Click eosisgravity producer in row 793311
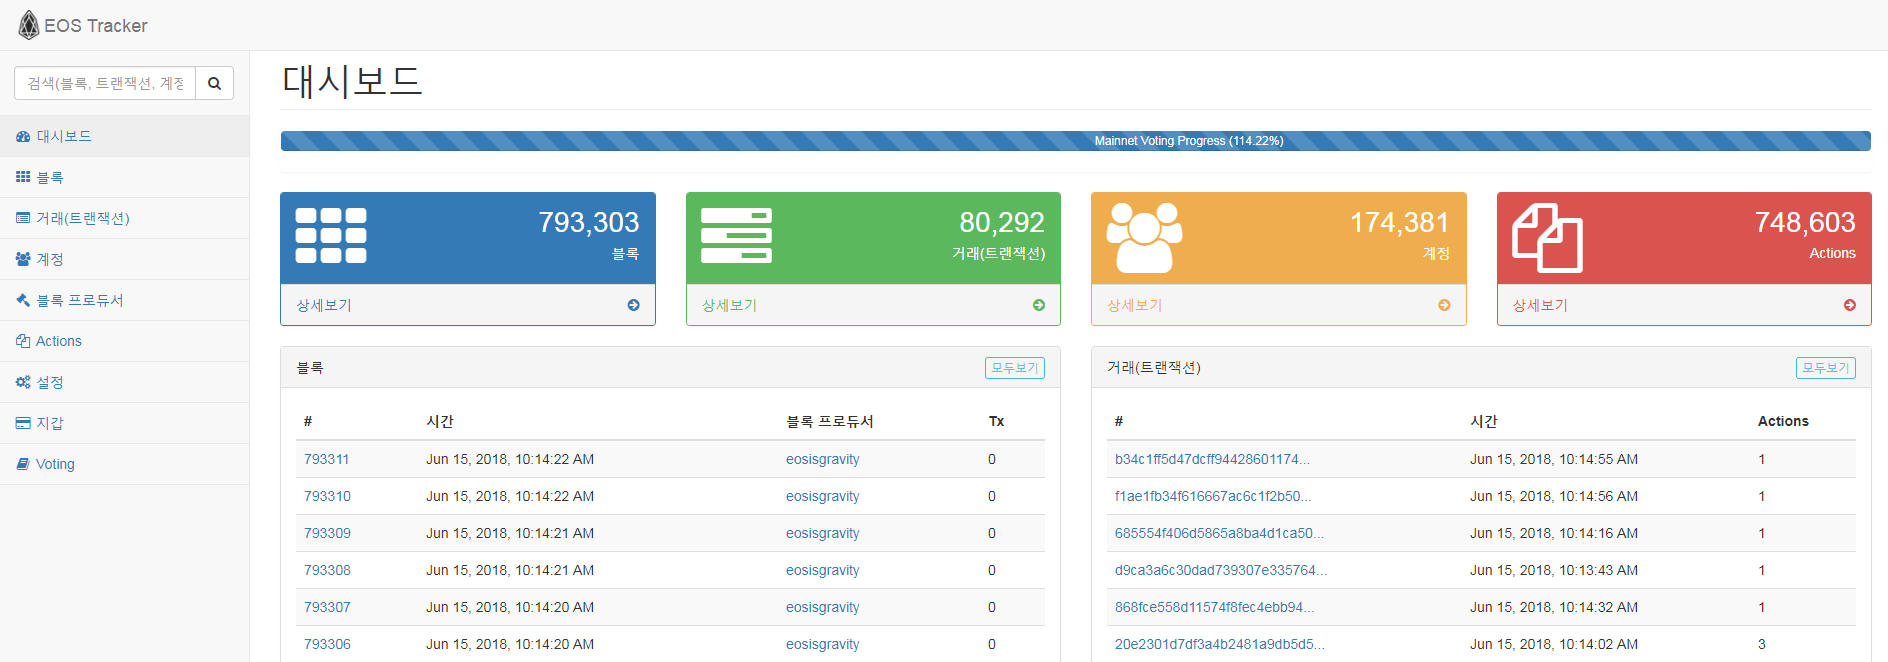This screenshot has width=1888, height=662. pos(822,459)
